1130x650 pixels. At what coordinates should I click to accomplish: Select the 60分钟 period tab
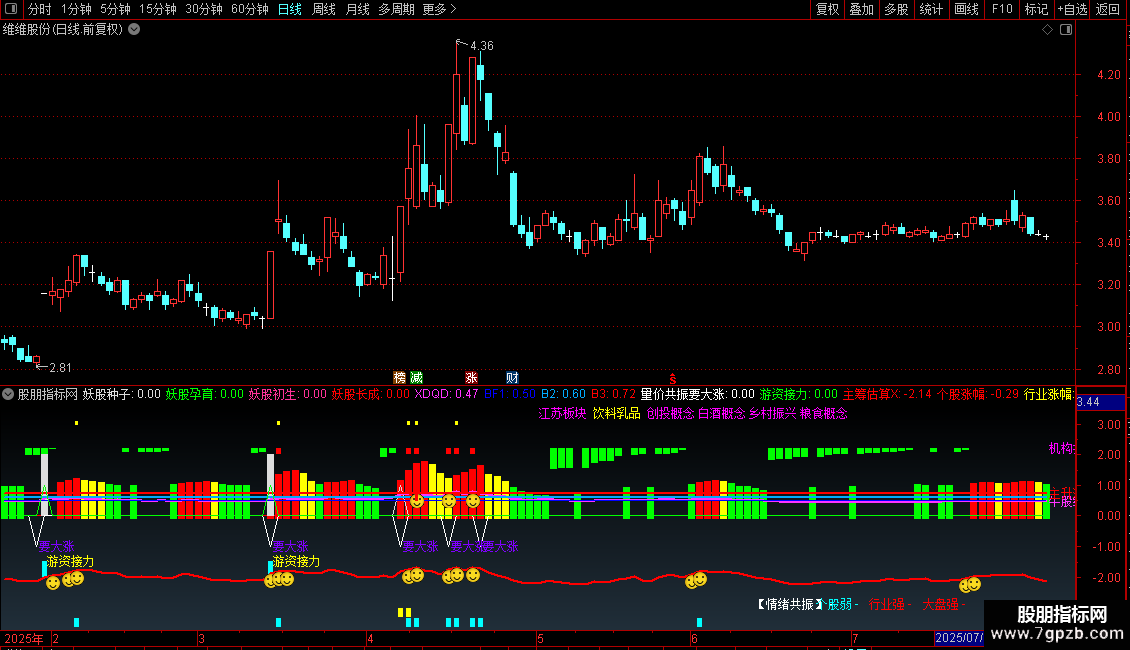(249, 9)
